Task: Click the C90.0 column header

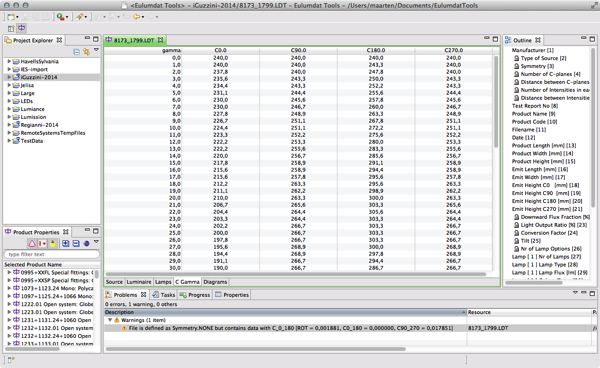Action: coord(298,50)
